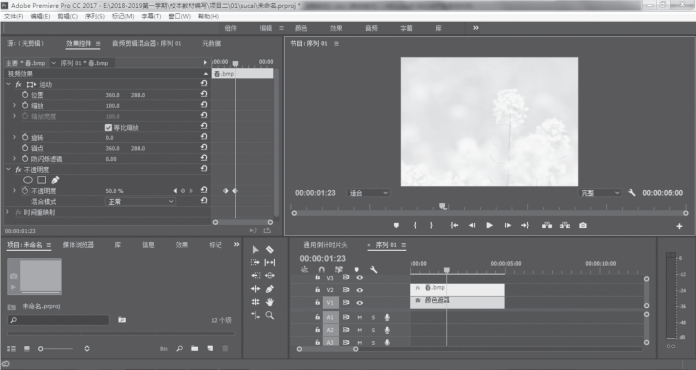Viewport: 696px width, 370px height.
Task: Hide track V1 using its eye icon
Action: (360, 303)
